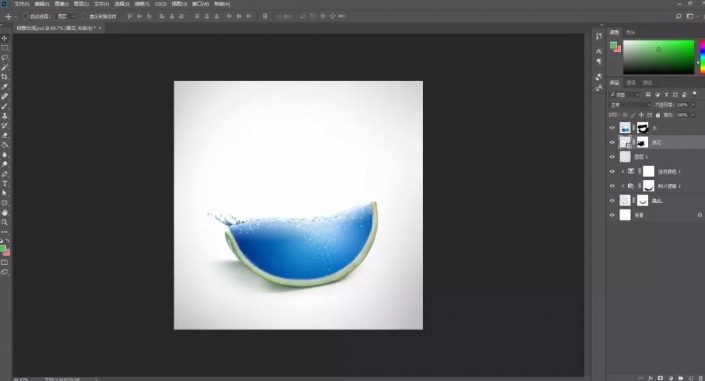Image resolution: width=705 pixels, height=381 pixels.
Task: Open the layer filter type dropdown
Action: 625,95
